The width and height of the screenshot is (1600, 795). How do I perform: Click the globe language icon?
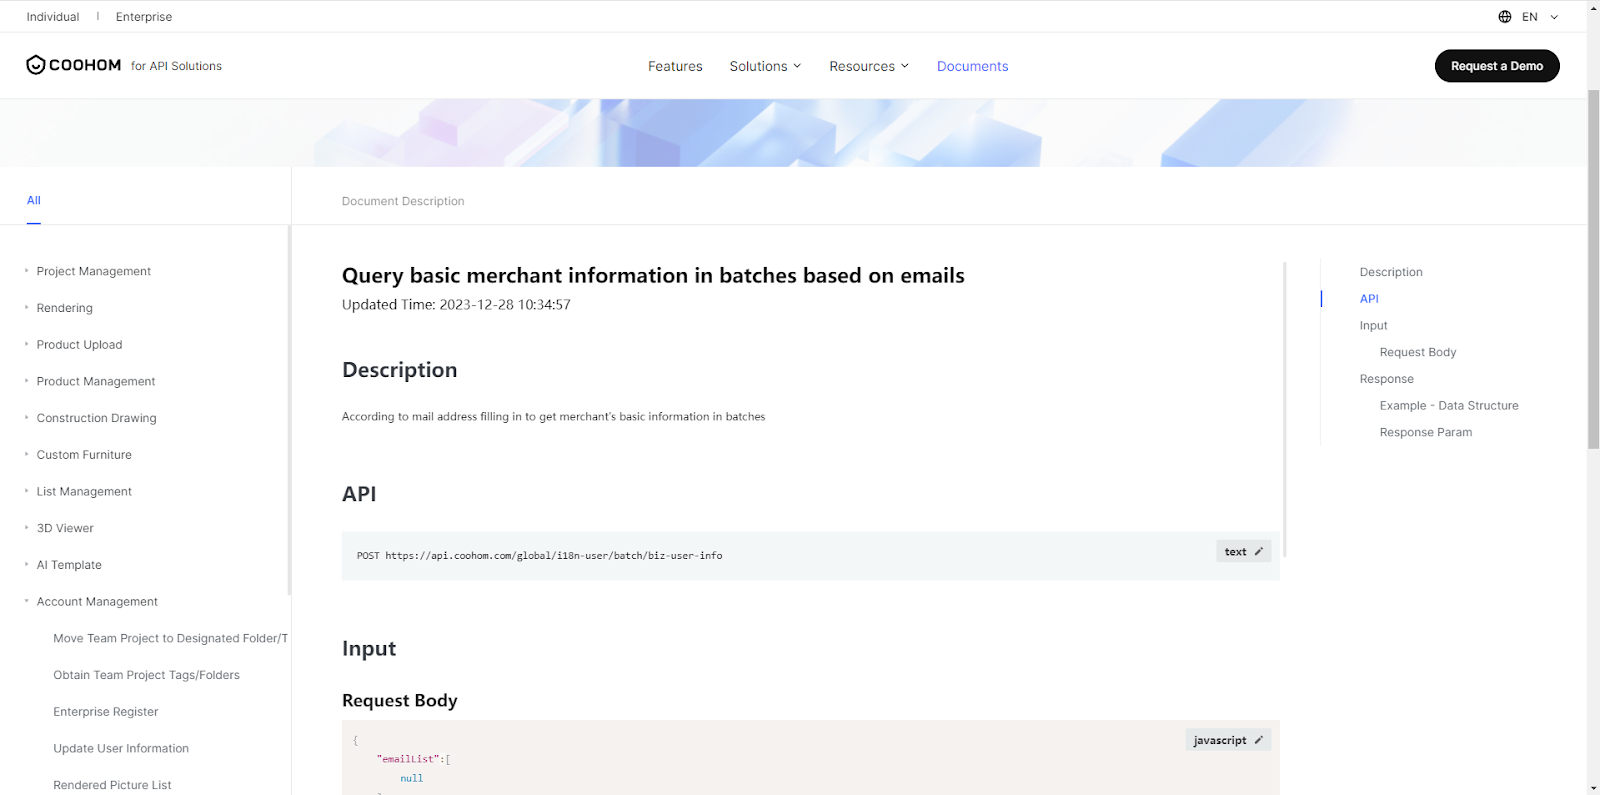tap(1504, 17)
